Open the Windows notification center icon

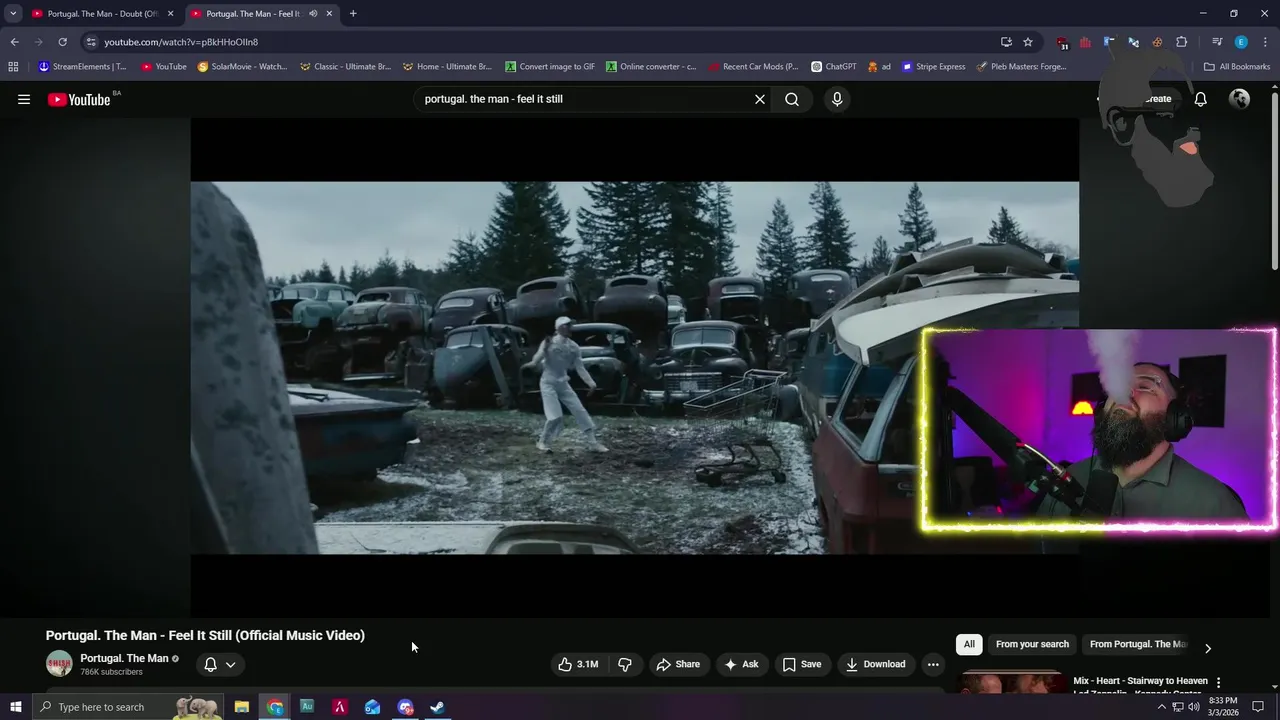point(1259,707)
